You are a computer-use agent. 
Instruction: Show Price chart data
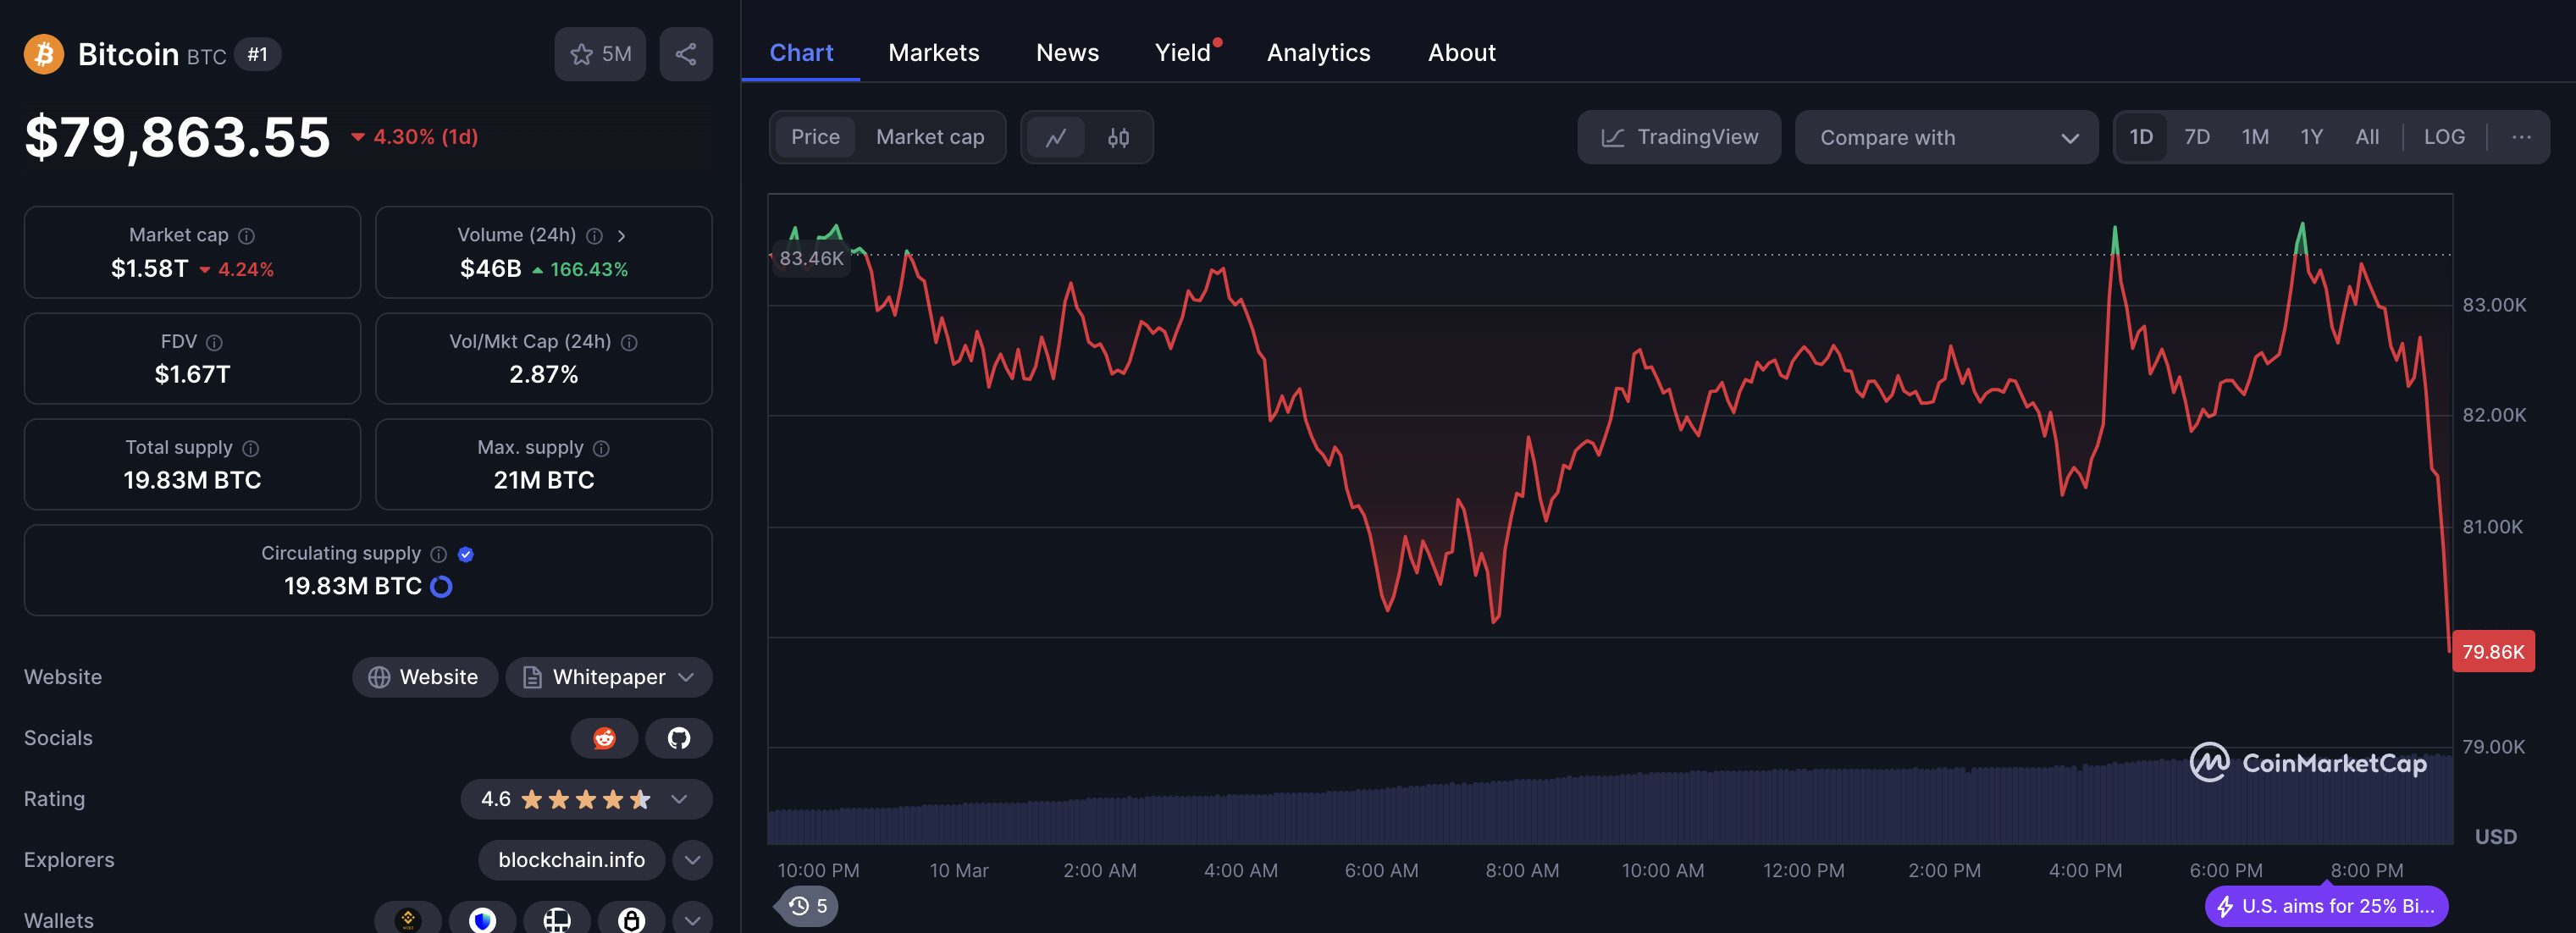tap(815, 137)
